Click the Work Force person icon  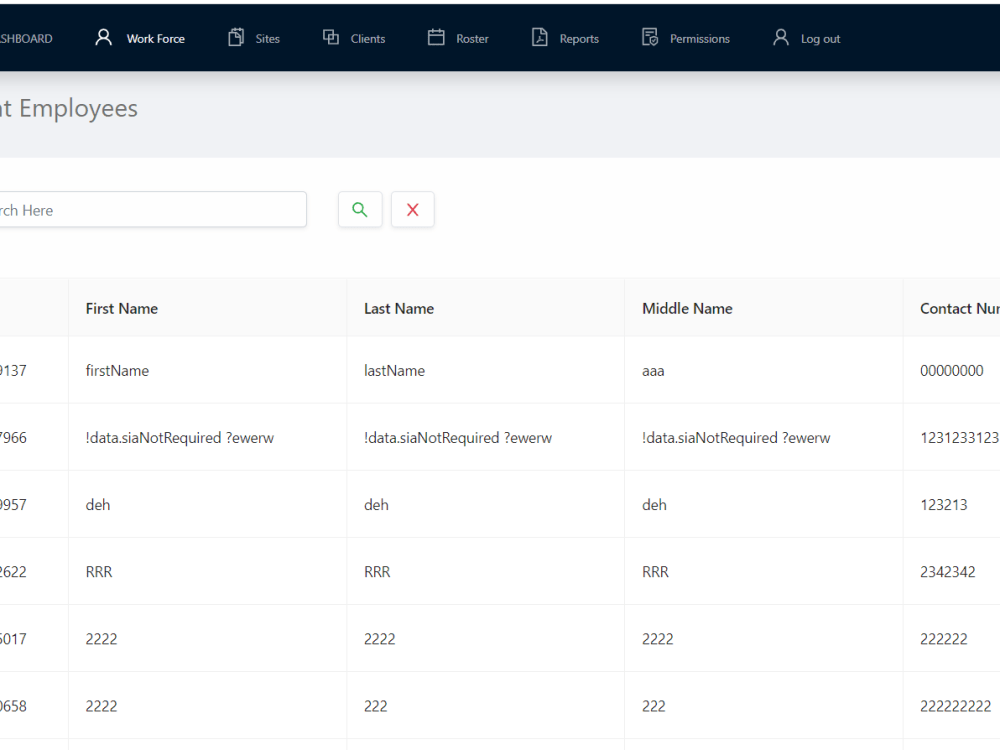coord(103,38)
